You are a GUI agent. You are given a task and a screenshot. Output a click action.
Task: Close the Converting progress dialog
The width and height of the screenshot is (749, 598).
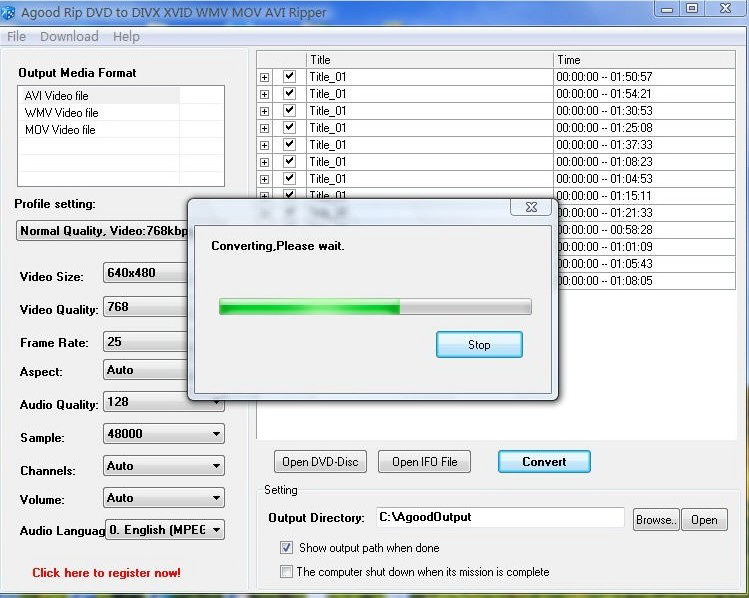(x=531, y=207)
